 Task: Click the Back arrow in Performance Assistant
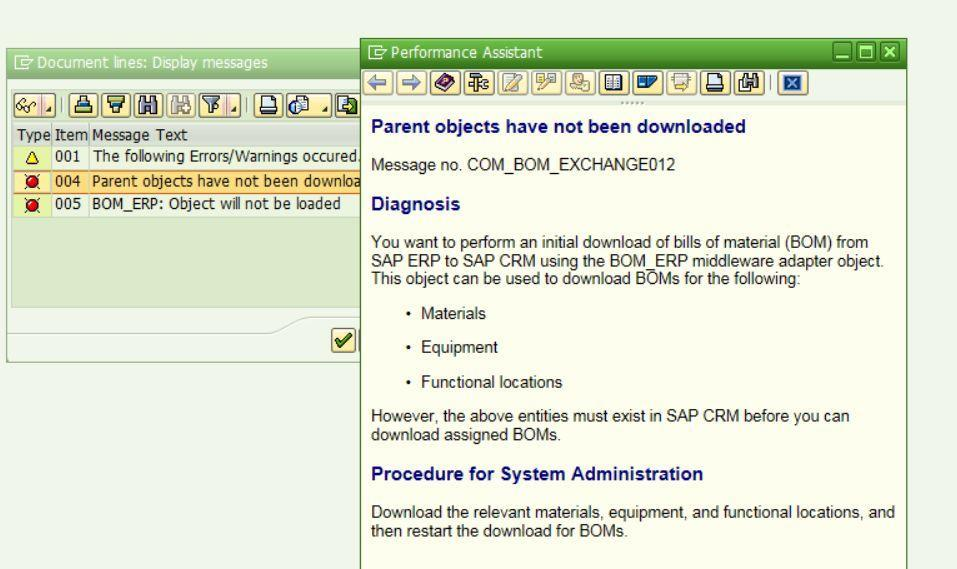378,83
